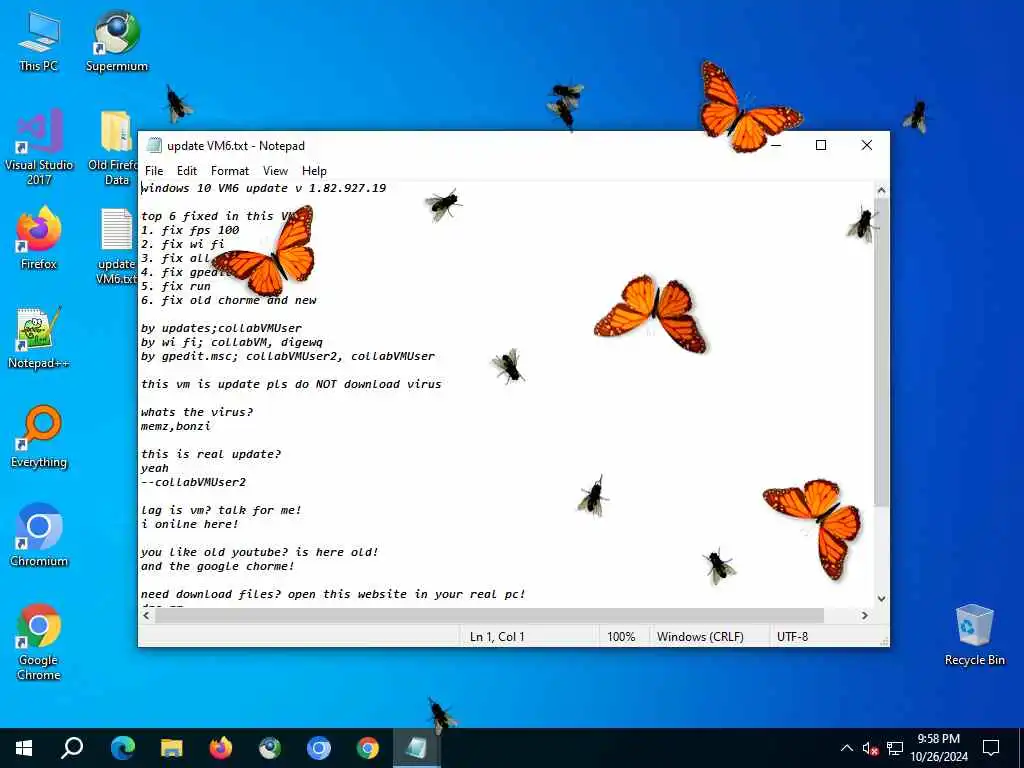This screenshot has width=1024, height=768.
Task: Click horizontal scrollbar right arrow
Action: pos(865,615)
